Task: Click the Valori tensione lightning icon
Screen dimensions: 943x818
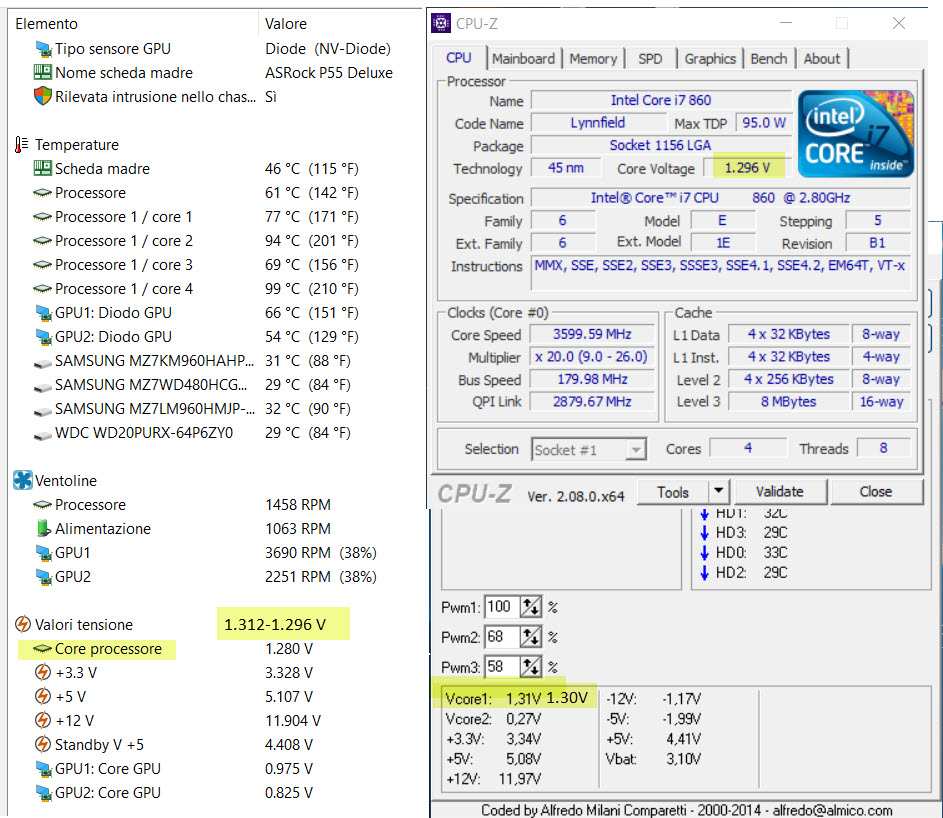Action: [x=22, y=624]
